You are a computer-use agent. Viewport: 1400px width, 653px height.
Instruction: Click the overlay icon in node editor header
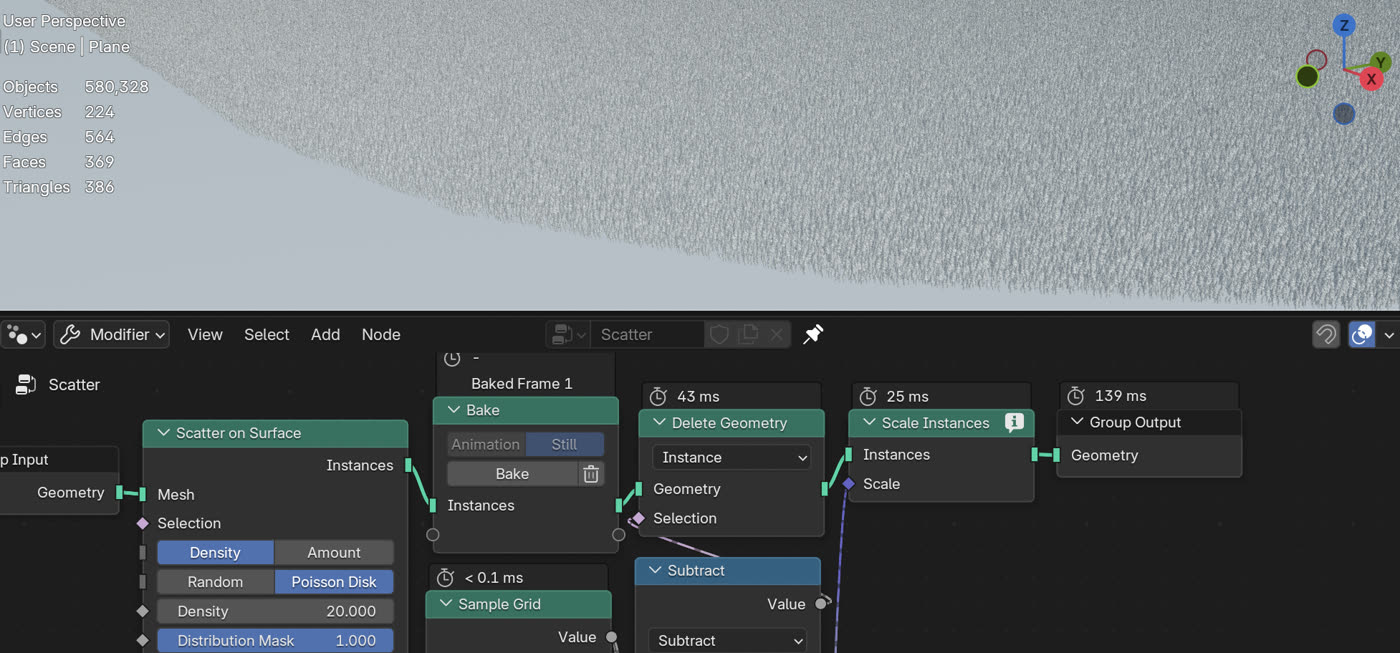[1361, 335]
